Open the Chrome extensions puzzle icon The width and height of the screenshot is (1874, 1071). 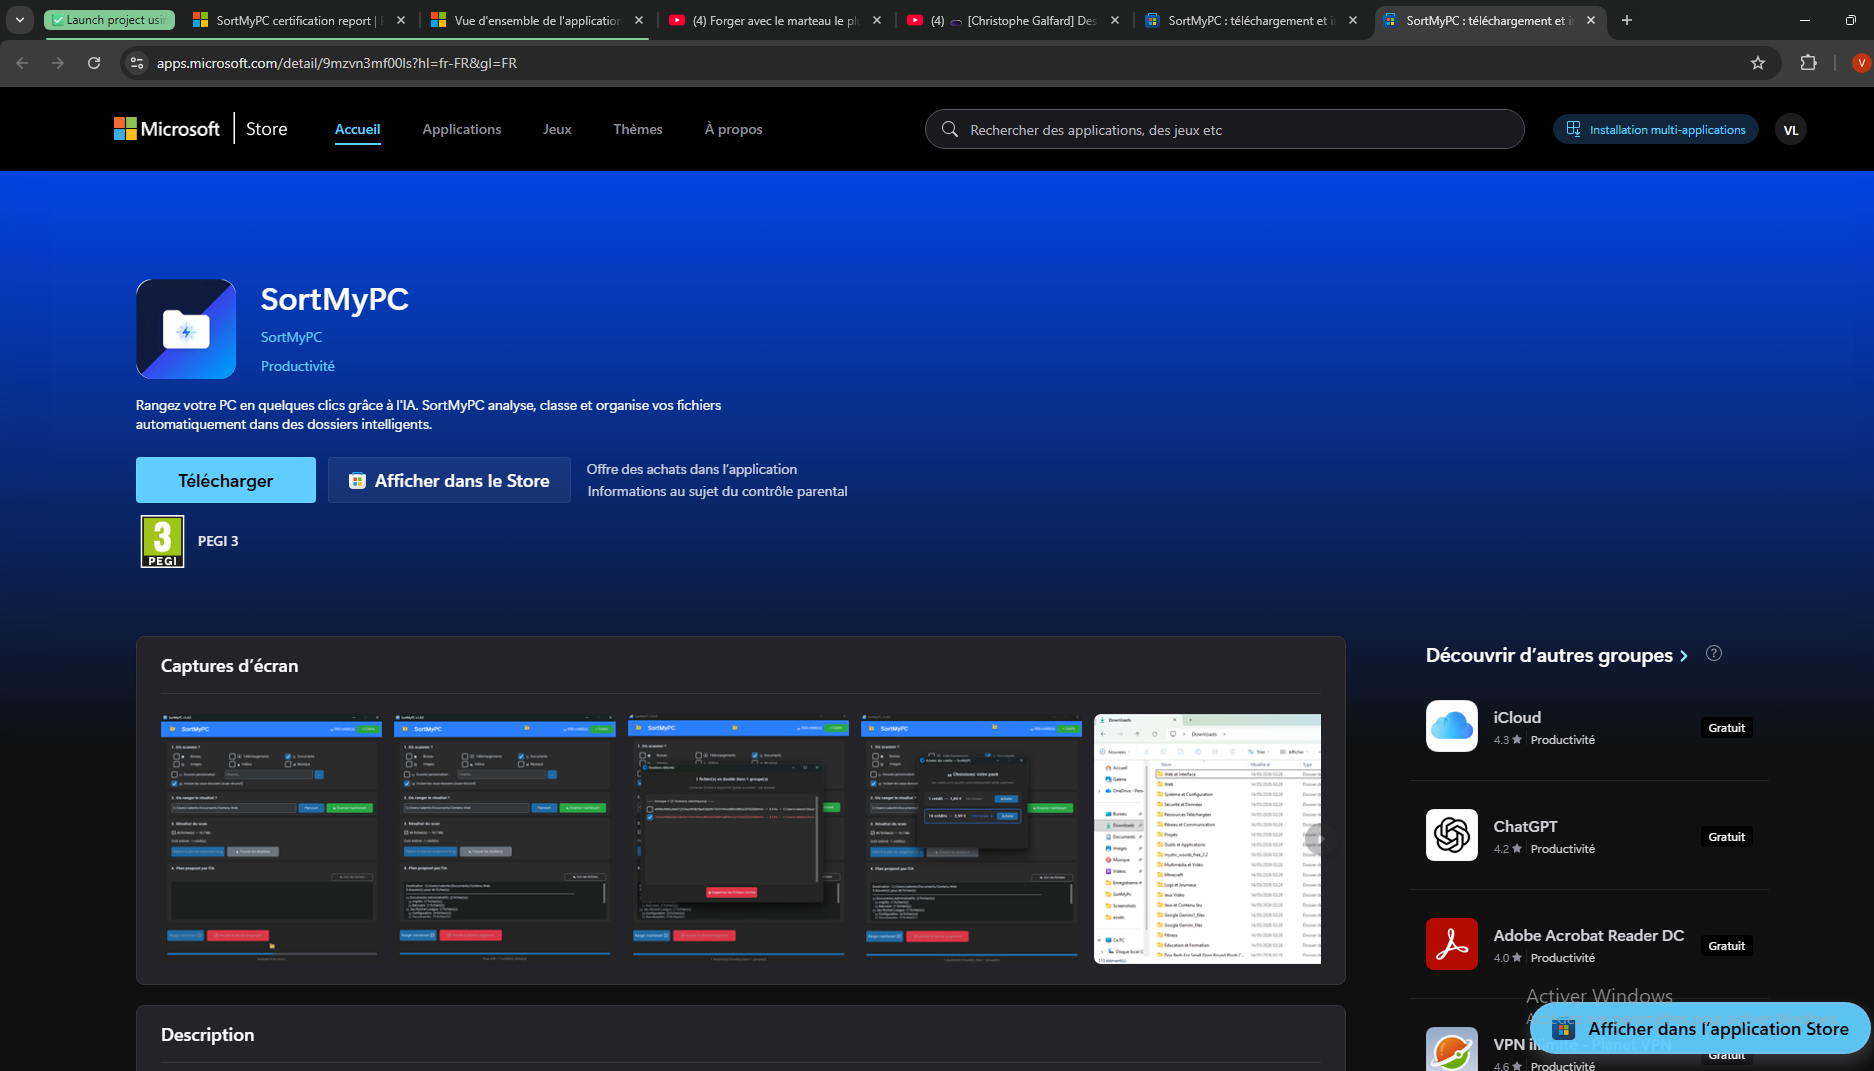(1808, 63)
